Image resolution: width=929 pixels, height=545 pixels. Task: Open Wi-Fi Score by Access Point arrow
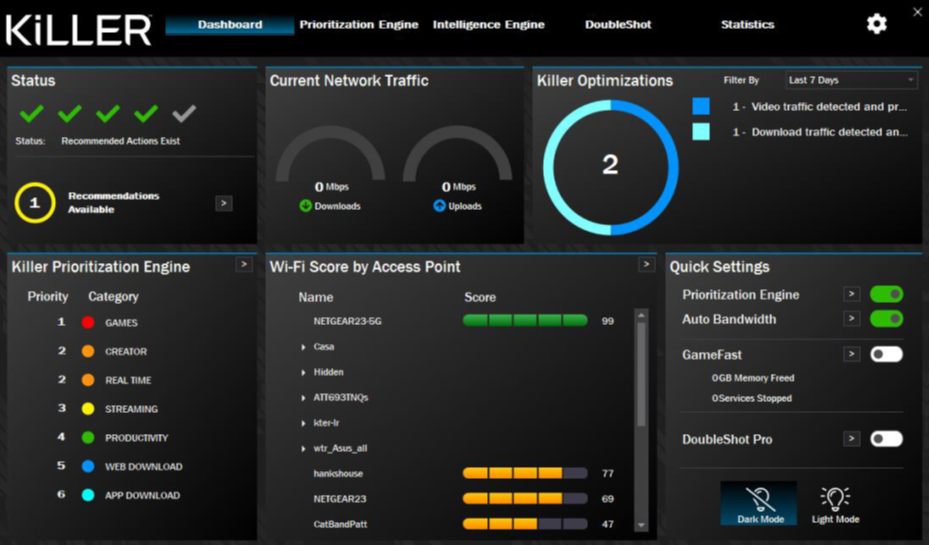pyautogui.click(x=646, y=264)
